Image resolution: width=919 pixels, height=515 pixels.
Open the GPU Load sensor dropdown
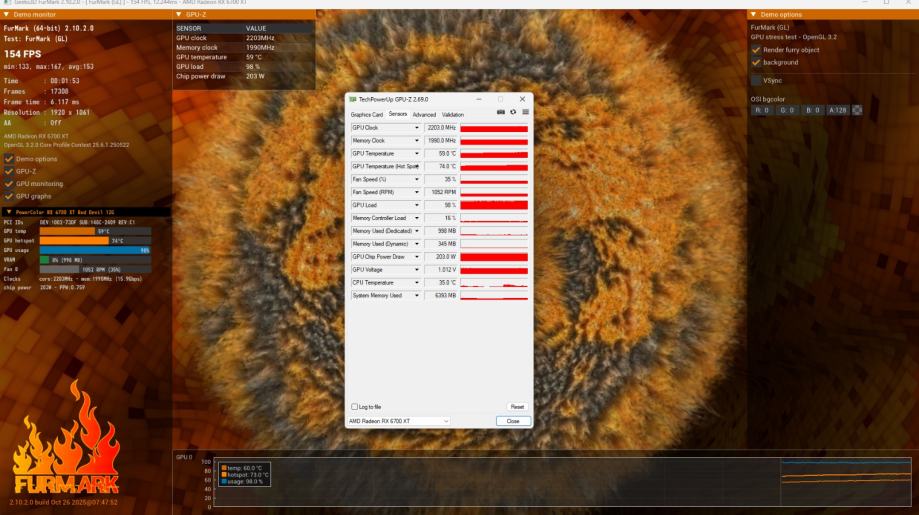[417, 205]
